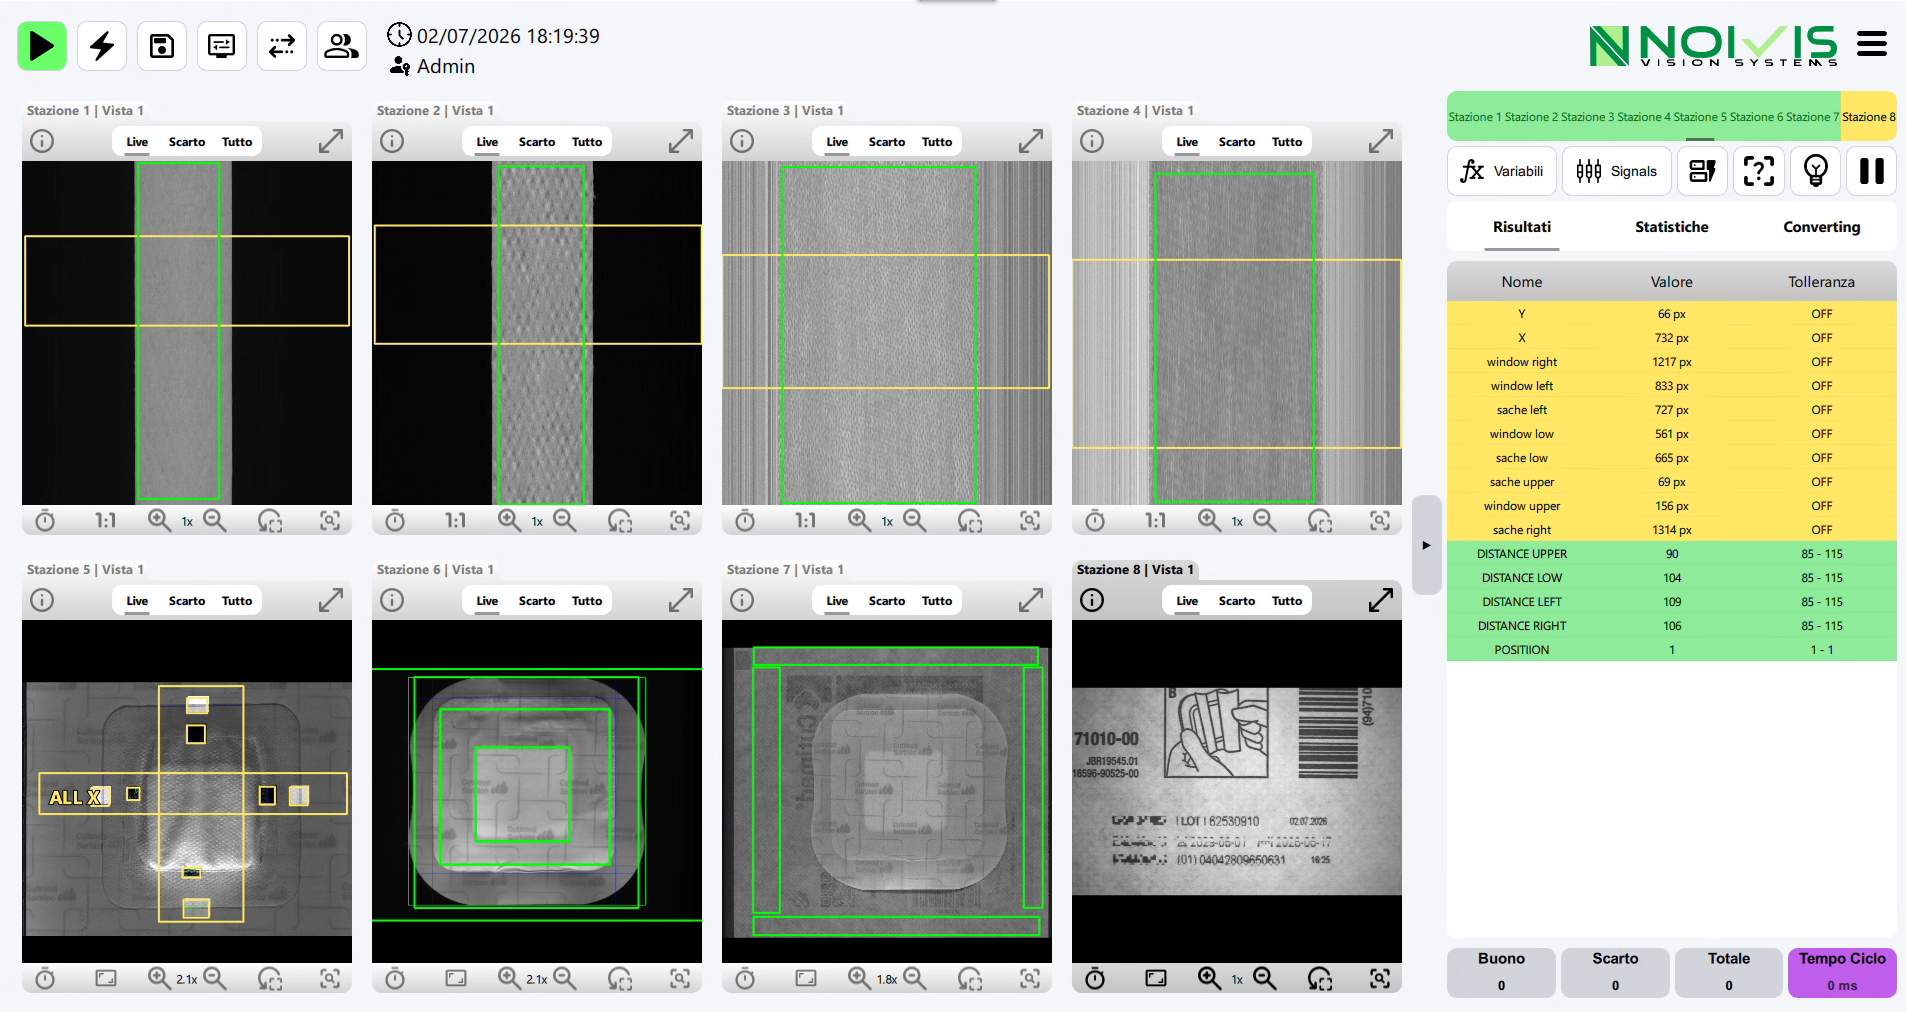
Task: Start inspection with the green play button
Action: pyautogui.click(x=42, y=46)
